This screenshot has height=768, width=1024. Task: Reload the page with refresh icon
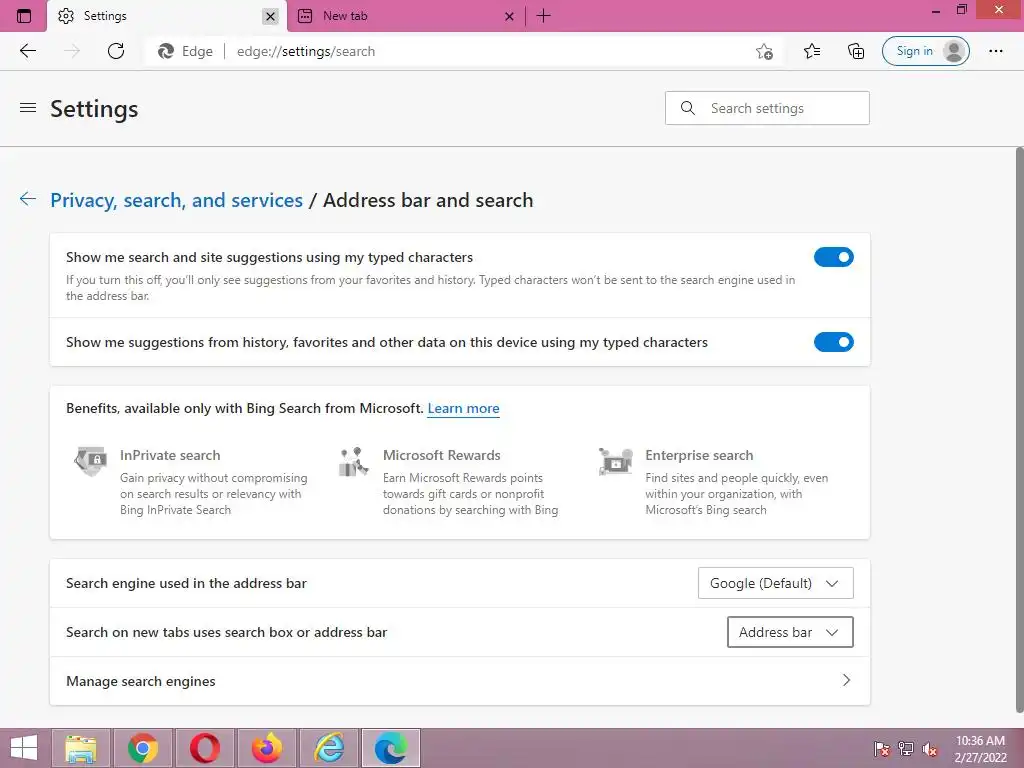[116, 51]
